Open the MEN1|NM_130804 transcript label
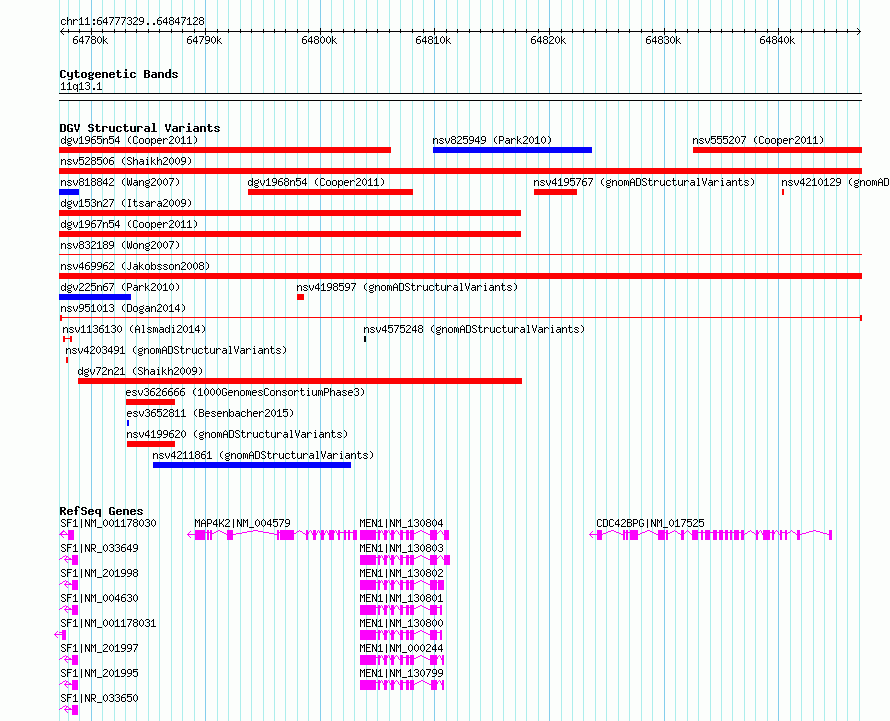The image size is (890, 721). point(401,523)
